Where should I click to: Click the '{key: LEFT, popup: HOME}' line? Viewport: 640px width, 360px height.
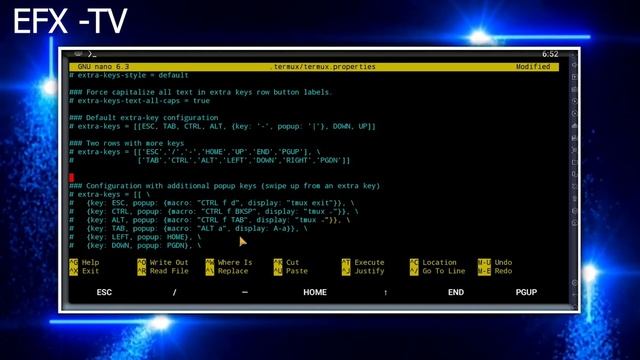click(x=135, y=237)
